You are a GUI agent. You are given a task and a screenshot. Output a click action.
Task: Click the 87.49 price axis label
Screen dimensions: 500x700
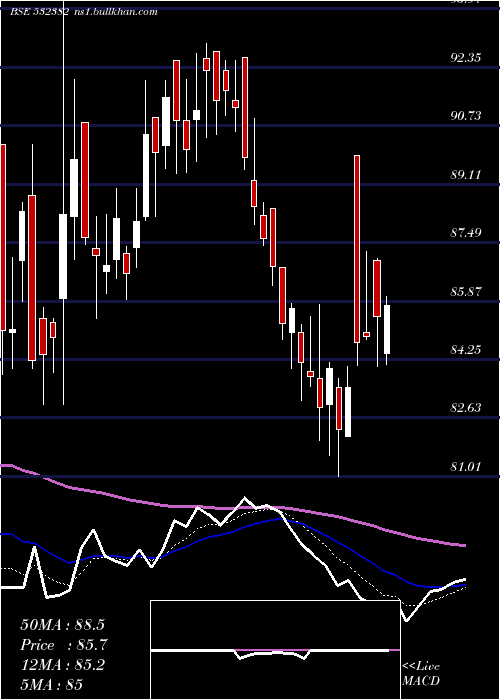[x=466, y=233]
